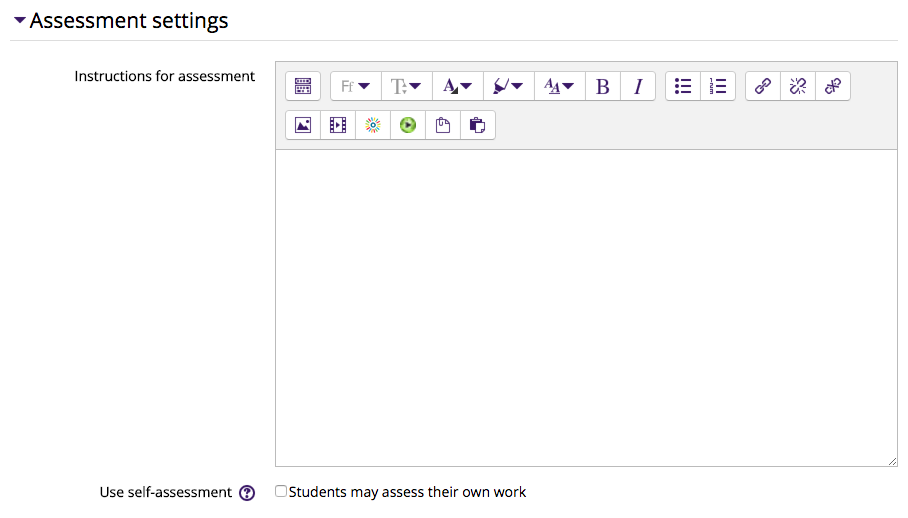The width and height of the screenshot is (908, 518).
Task: Remove link with unlink icon
Action: (798, 86)
